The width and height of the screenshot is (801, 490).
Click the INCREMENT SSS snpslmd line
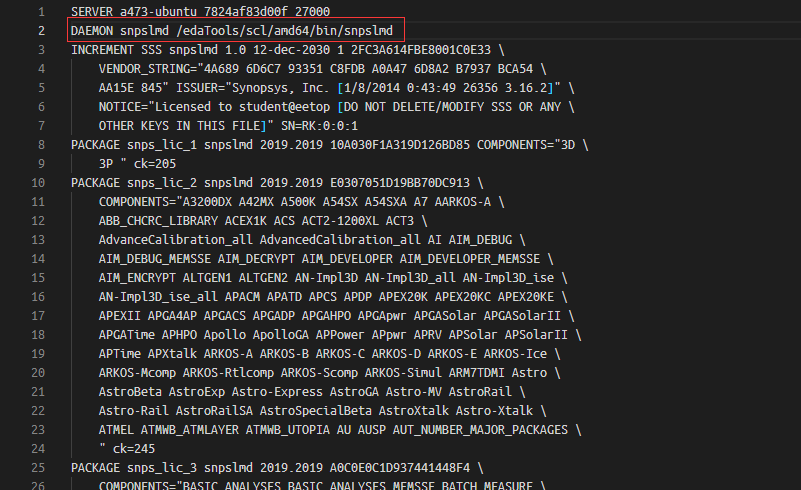288,50
